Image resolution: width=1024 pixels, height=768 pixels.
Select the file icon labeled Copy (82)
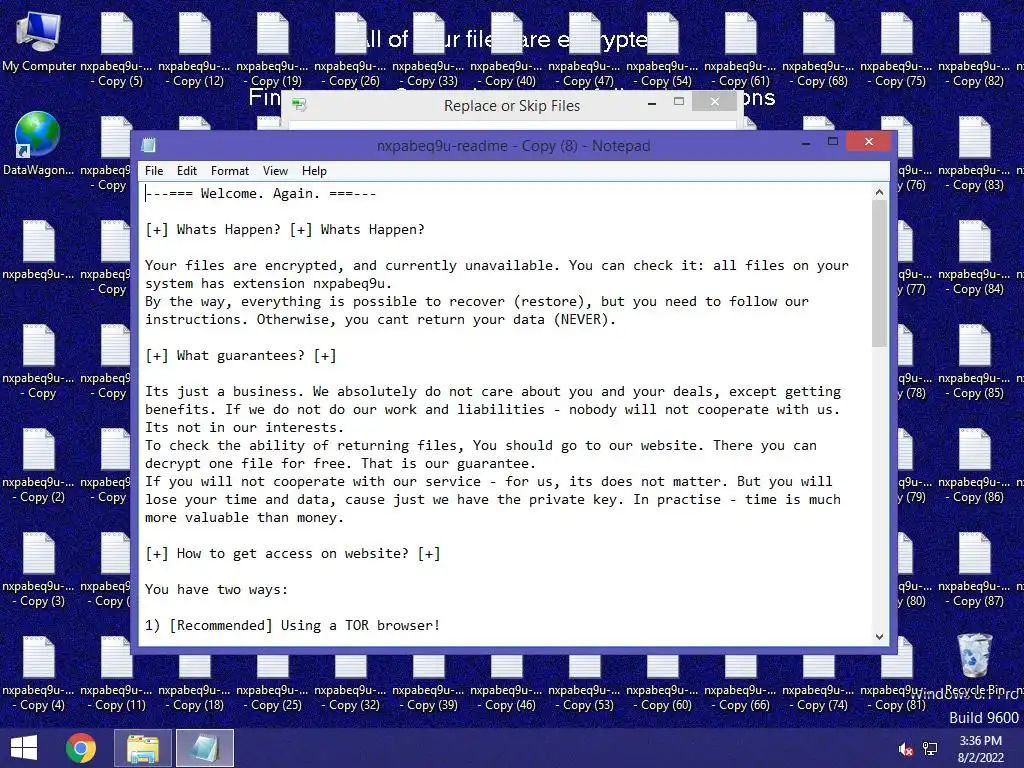click(x=974, y=50)
